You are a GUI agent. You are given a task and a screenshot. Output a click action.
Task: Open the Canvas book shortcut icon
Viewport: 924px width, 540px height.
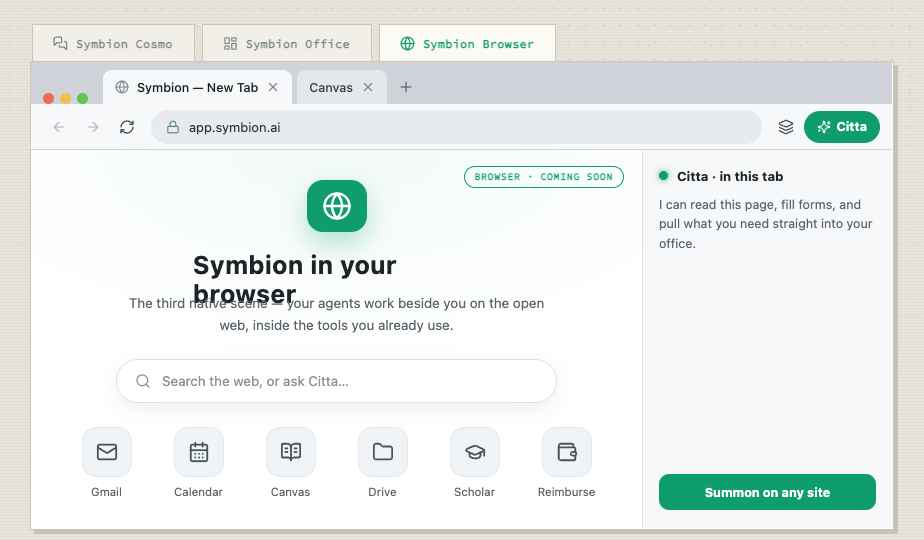point(291,452)
